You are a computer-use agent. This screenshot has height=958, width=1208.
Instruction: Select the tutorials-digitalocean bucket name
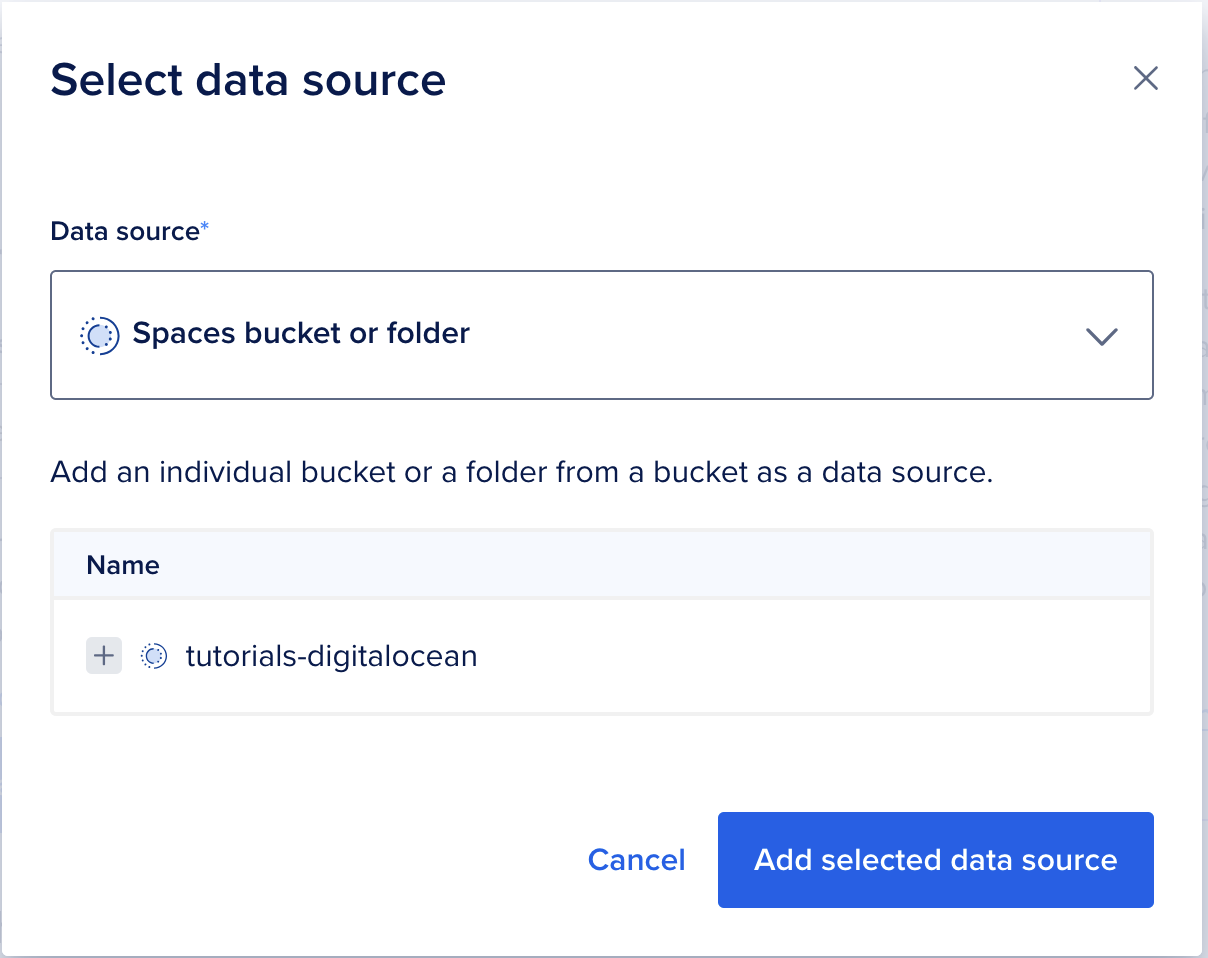click(331, 656)
